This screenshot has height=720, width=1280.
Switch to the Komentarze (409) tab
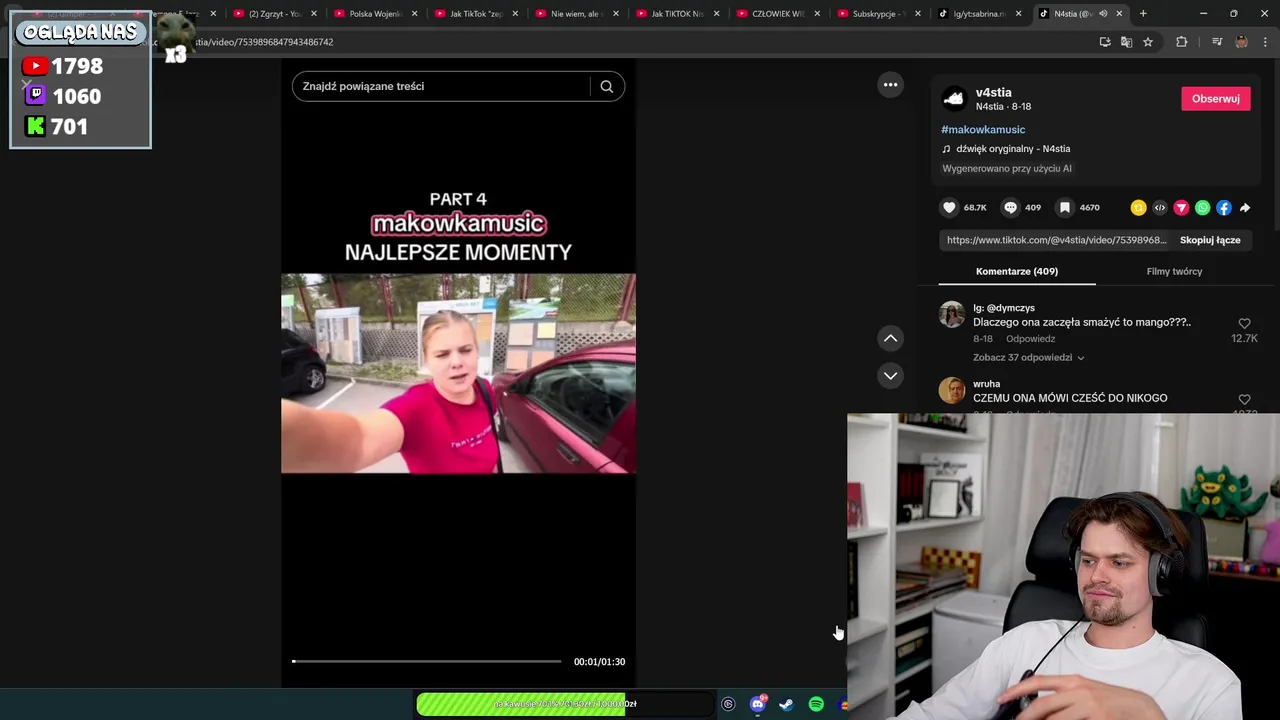(1017, 271)
